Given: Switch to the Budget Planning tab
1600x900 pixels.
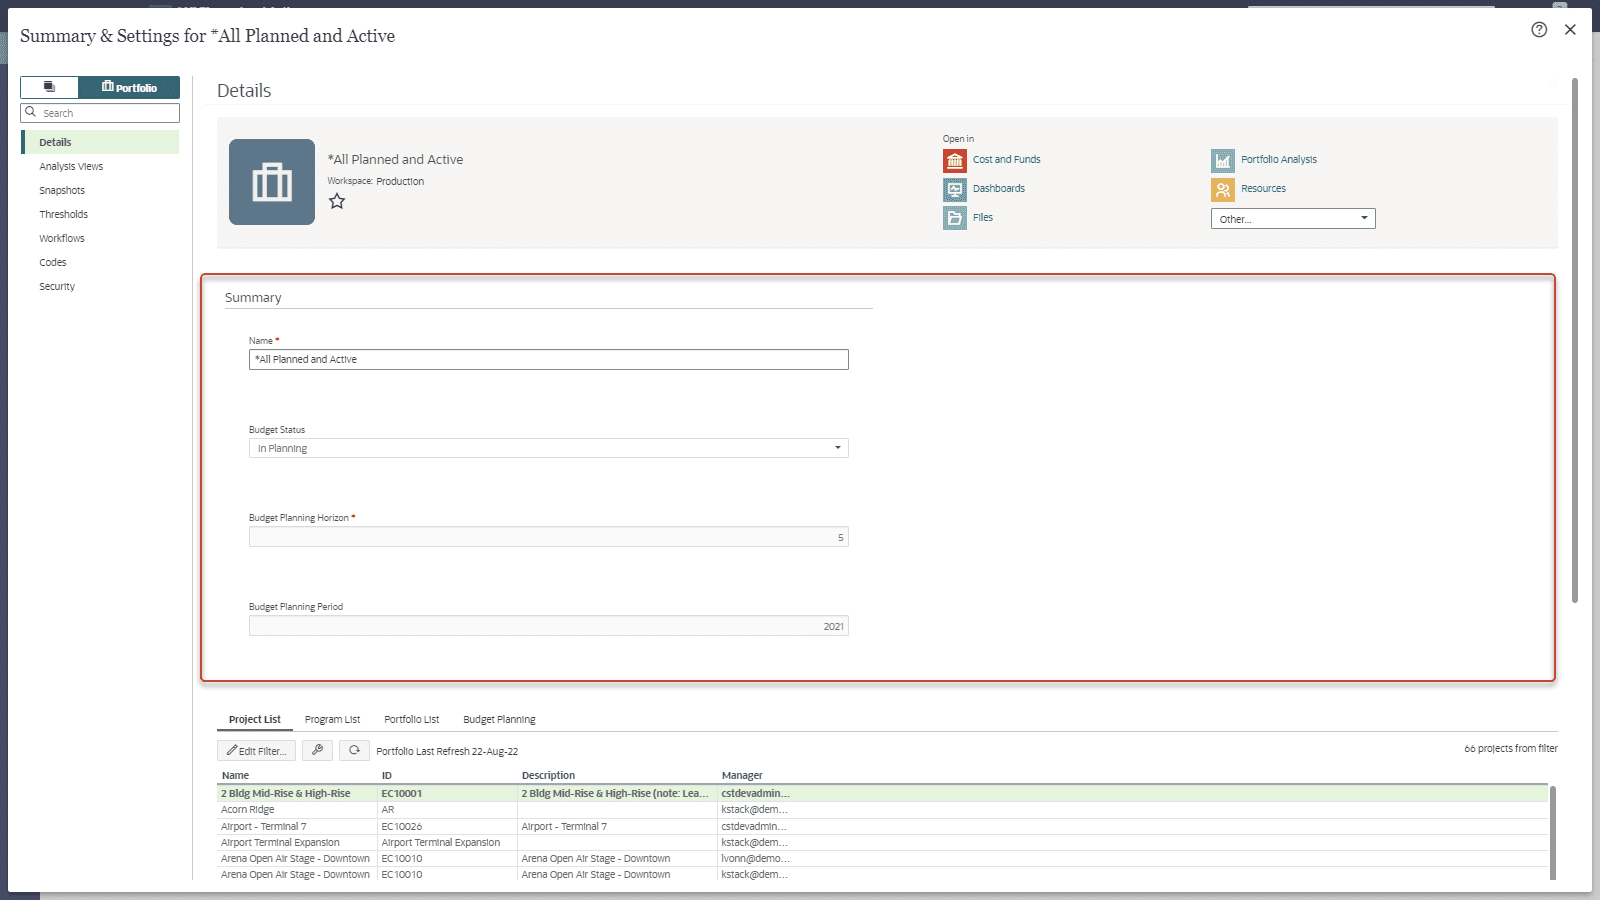Looking at the screenshot, I should [499, 719].
